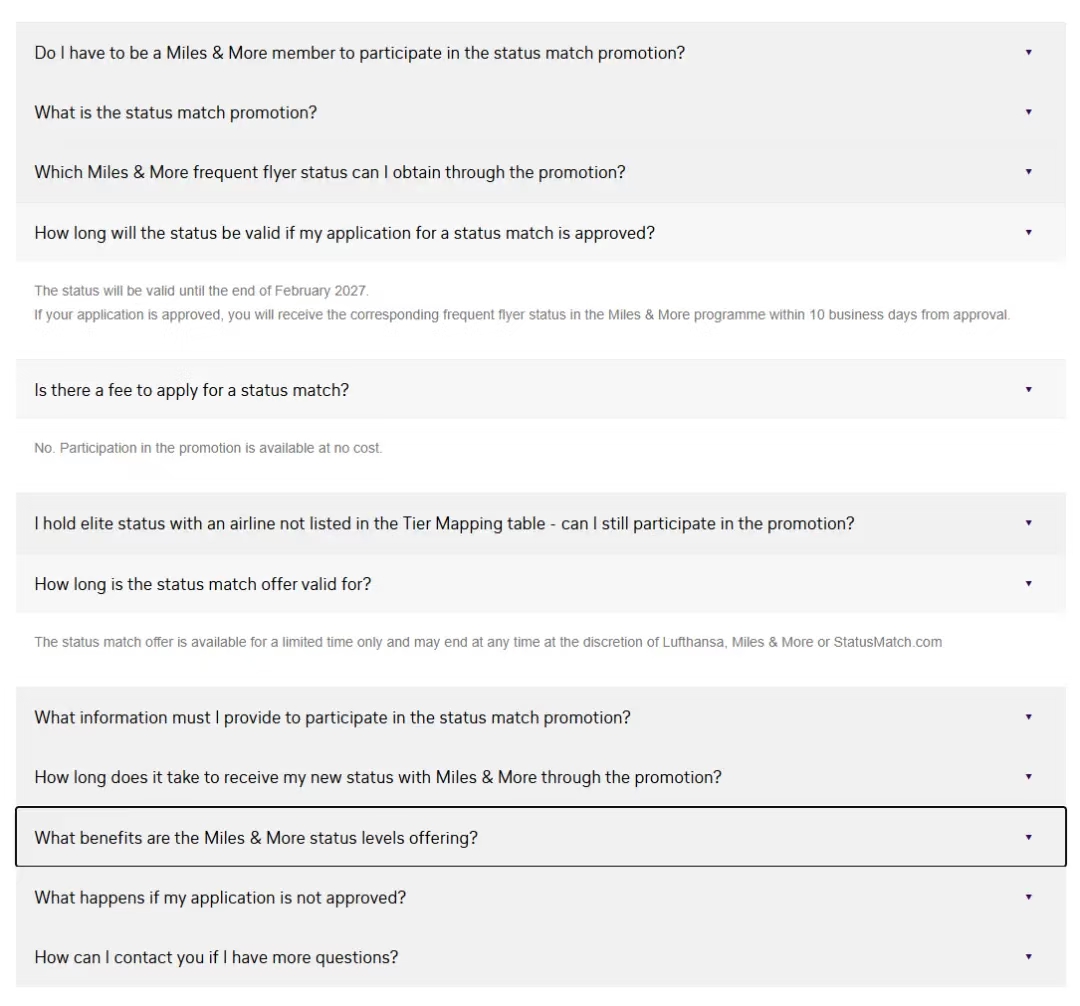1080x1006 pixels.
Task: Click arrow beside the fee question
Action: click(x=1028, y=389)
